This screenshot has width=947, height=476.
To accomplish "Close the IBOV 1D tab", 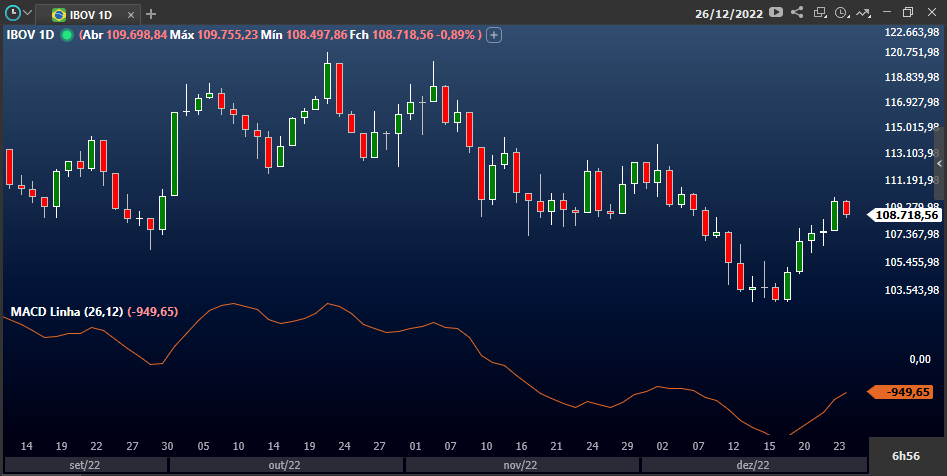I will pos(131,14).
